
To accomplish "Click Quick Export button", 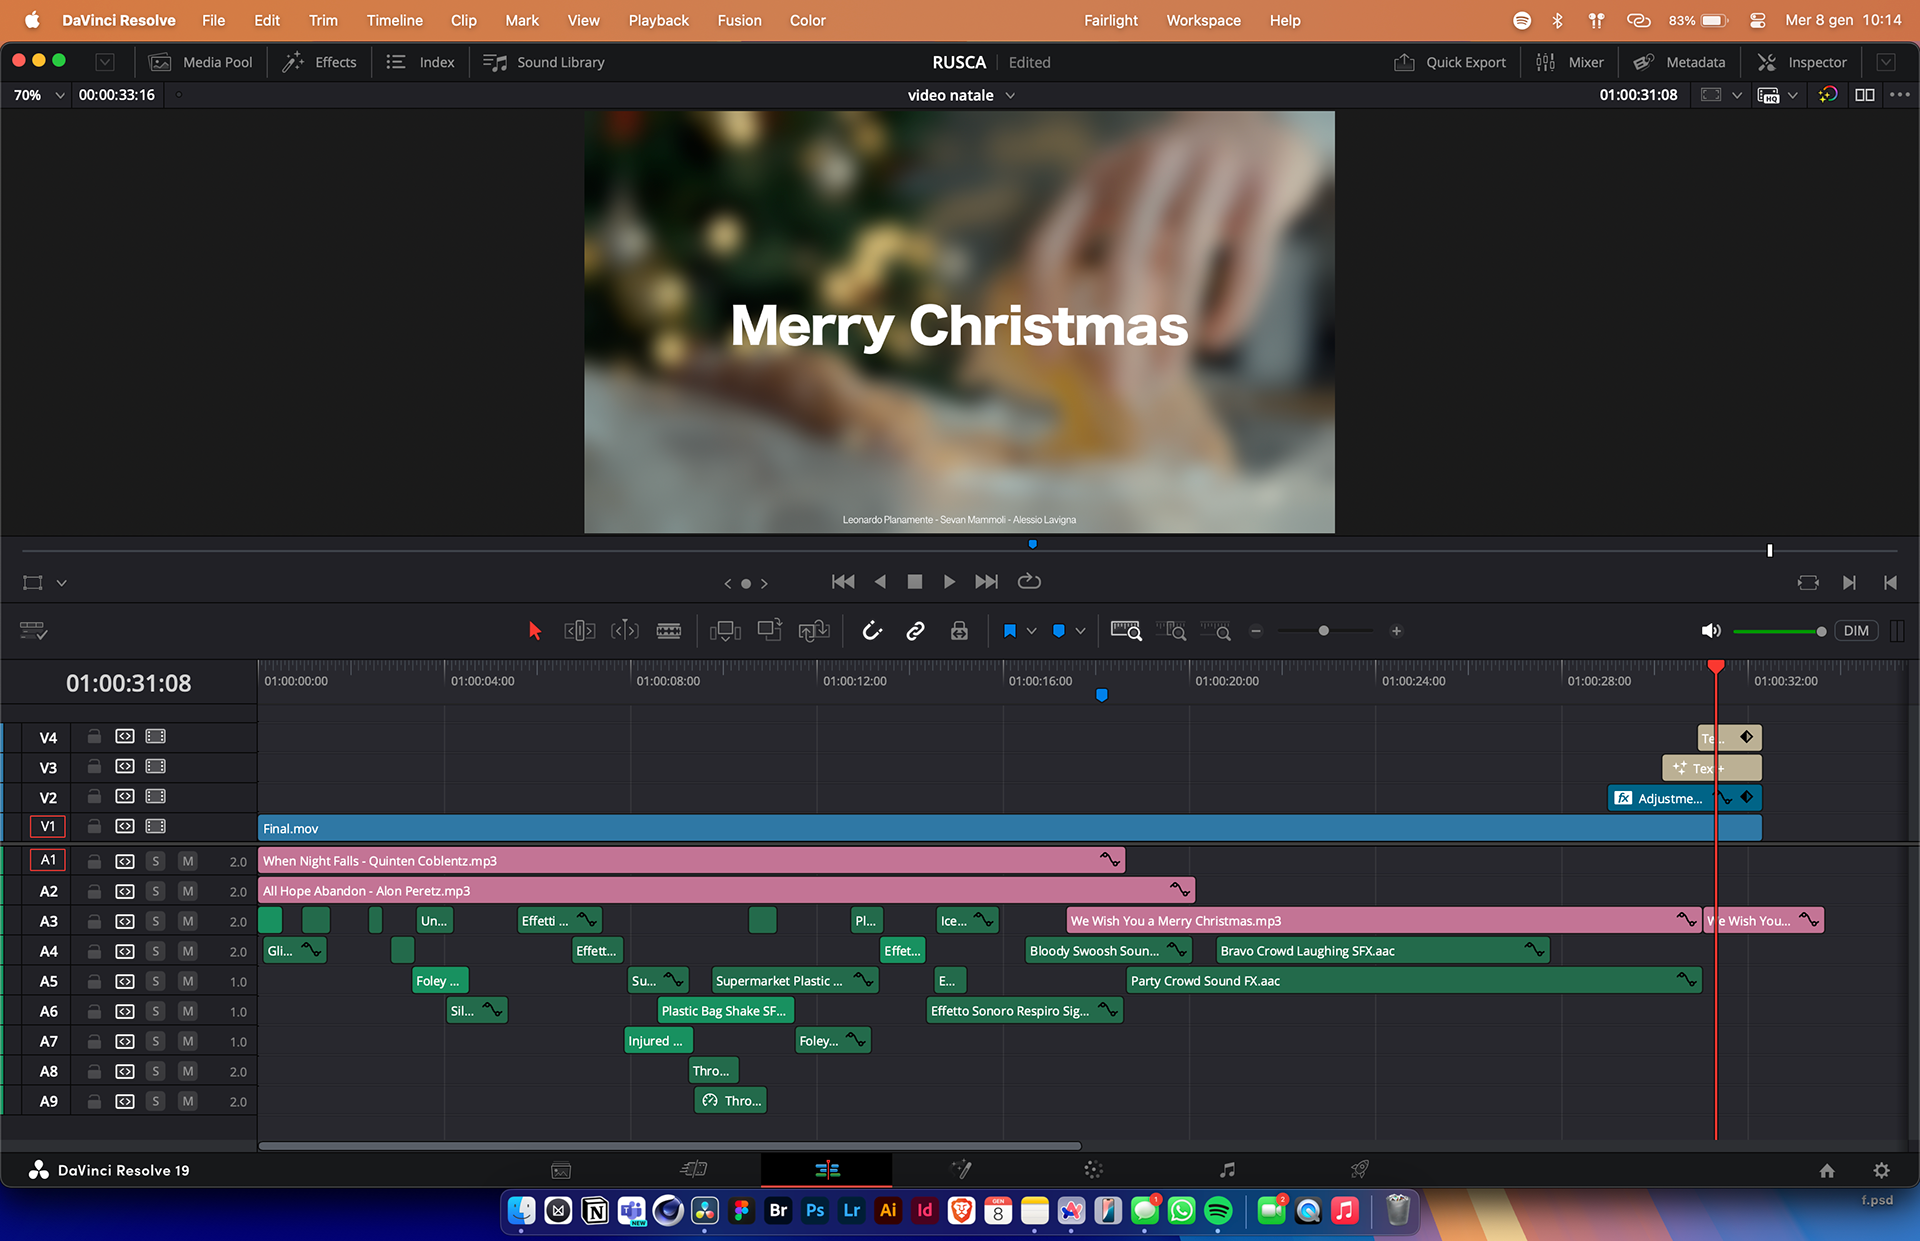I will click(1450, 62).
